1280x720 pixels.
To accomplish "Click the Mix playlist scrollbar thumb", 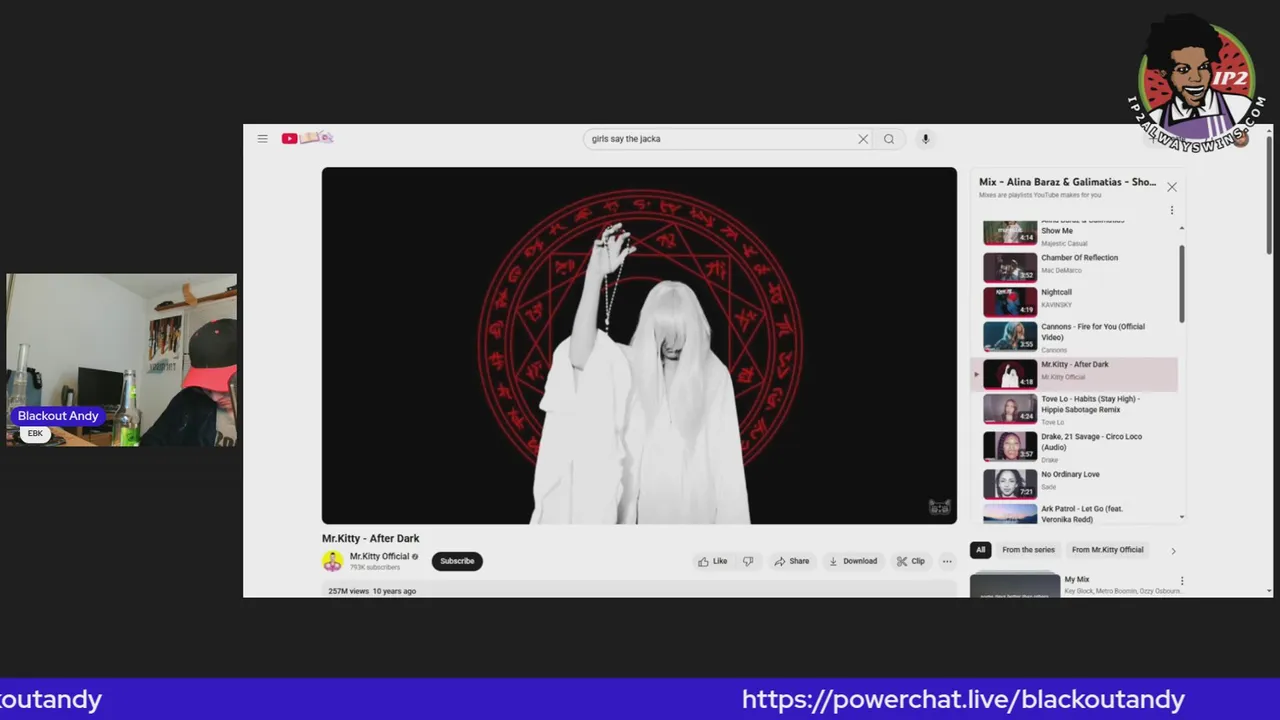I will (x=1182, y=283).
